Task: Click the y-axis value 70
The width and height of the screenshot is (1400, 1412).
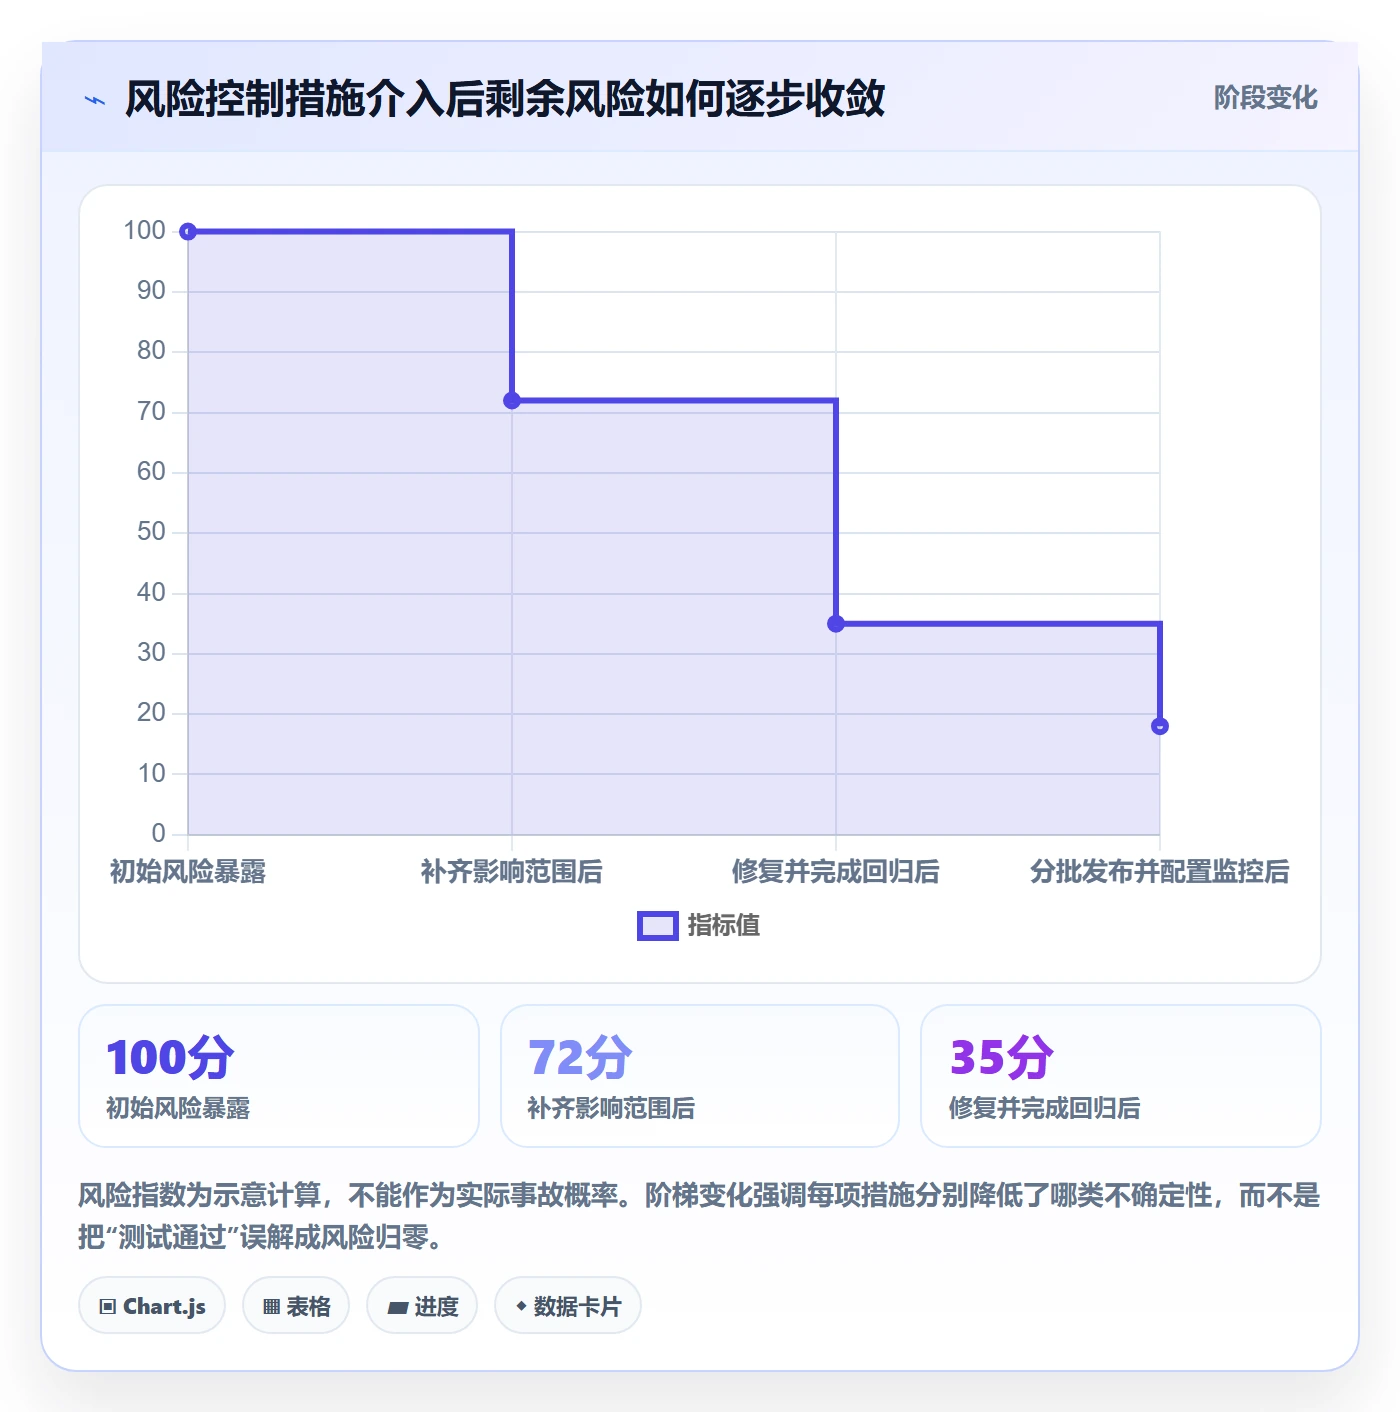Action: (151, 412)
